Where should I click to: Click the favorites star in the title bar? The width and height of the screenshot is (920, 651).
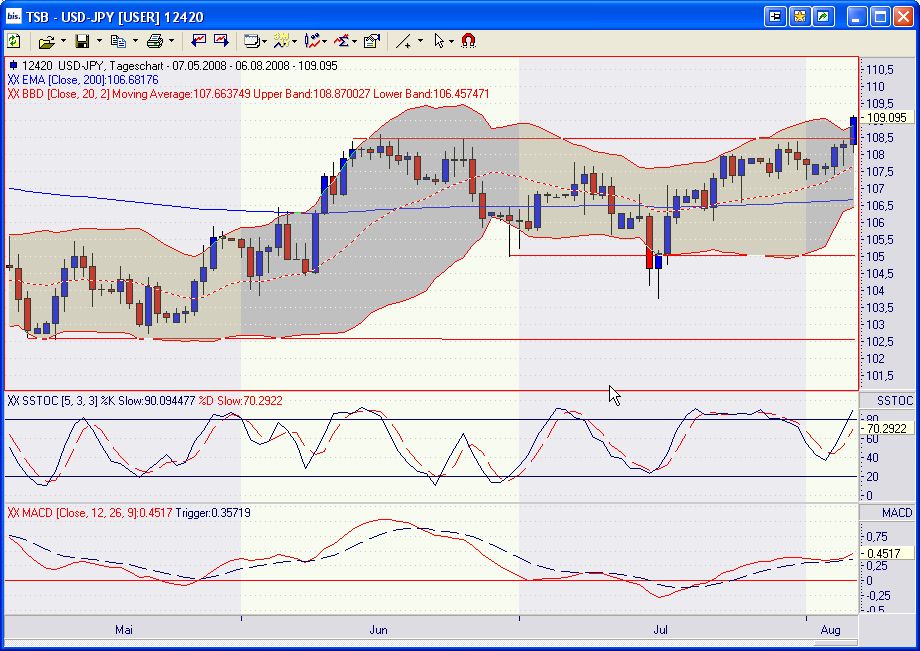(x=800, y=14)
